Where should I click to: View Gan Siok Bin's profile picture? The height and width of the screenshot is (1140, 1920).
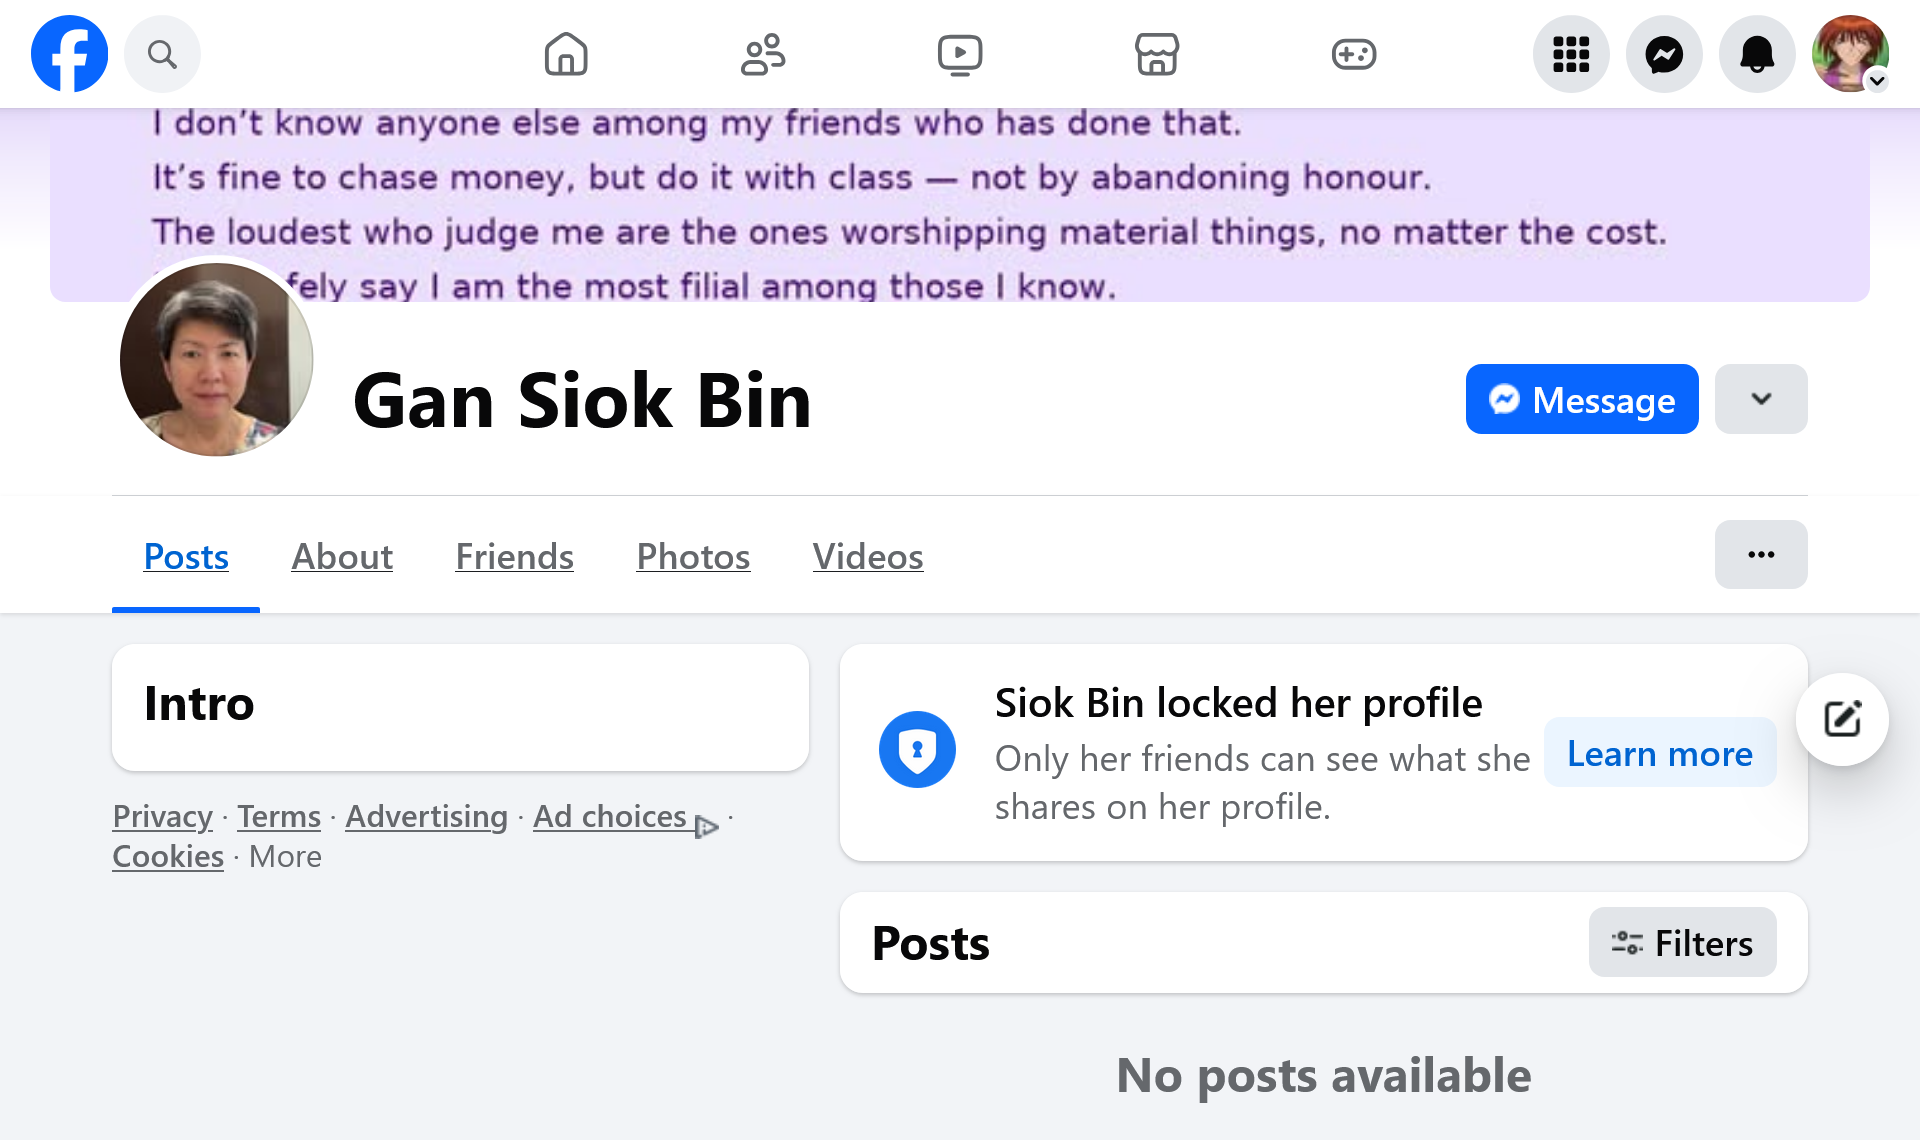click(216, 359)
